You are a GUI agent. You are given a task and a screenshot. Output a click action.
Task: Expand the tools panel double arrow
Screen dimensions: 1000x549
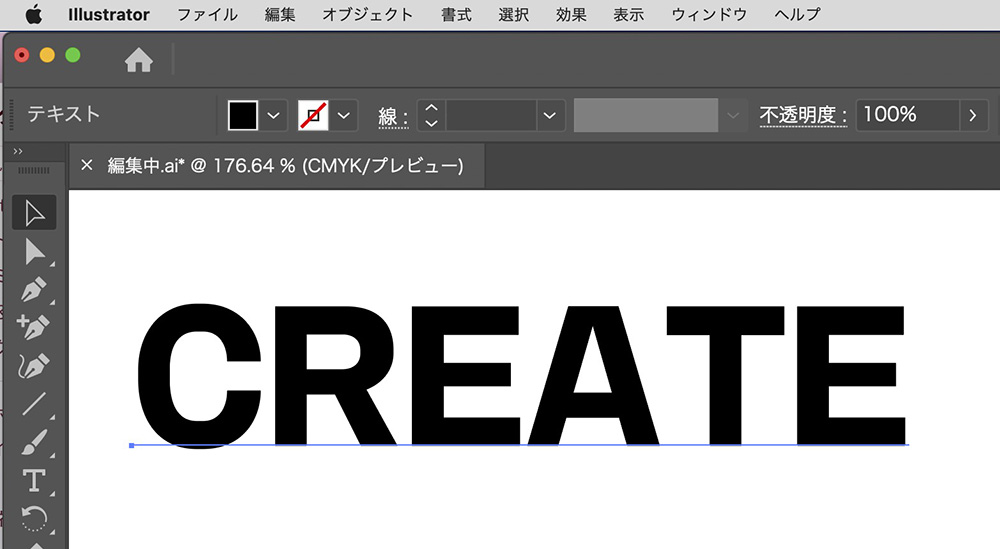click(18, 151)
